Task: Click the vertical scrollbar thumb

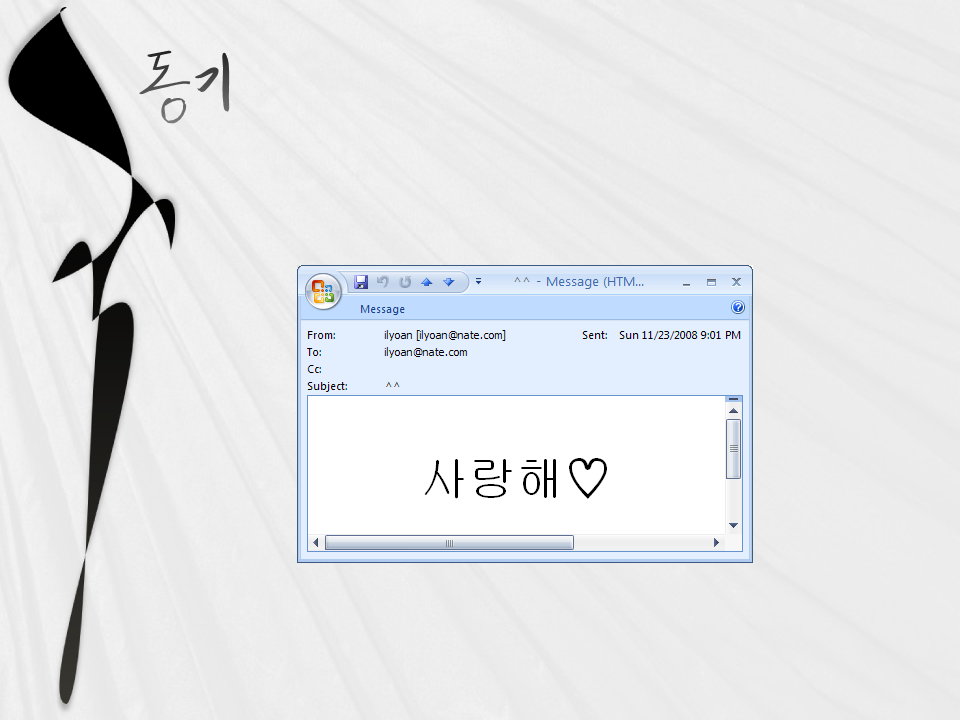Action: (x=733, y=449)
